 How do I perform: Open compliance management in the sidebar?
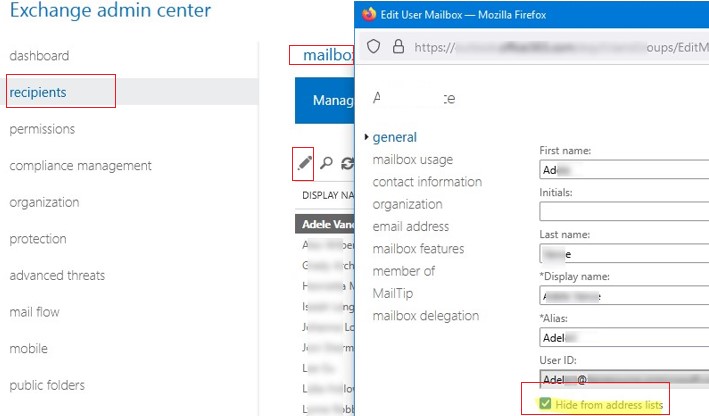click(80, 166)
